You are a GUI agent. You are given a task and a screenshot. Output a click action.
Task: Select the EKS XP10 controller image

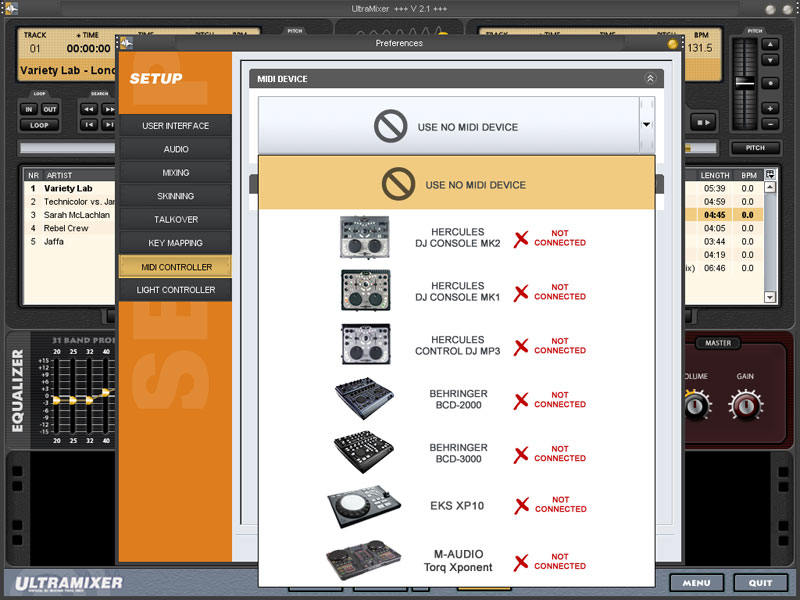[x=364, y=506]
